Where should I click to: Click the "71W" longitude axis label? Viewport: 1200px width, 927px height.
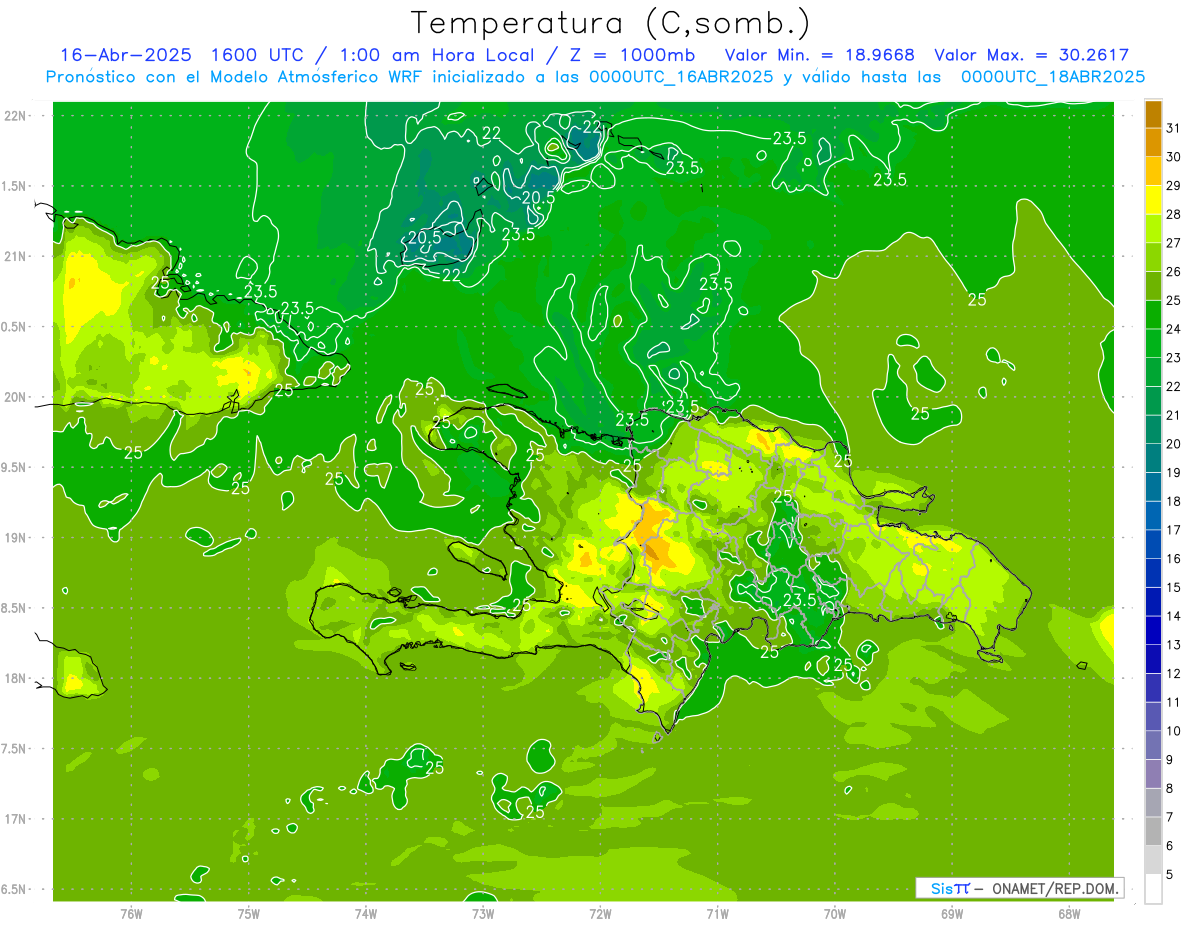coord(717,914)
